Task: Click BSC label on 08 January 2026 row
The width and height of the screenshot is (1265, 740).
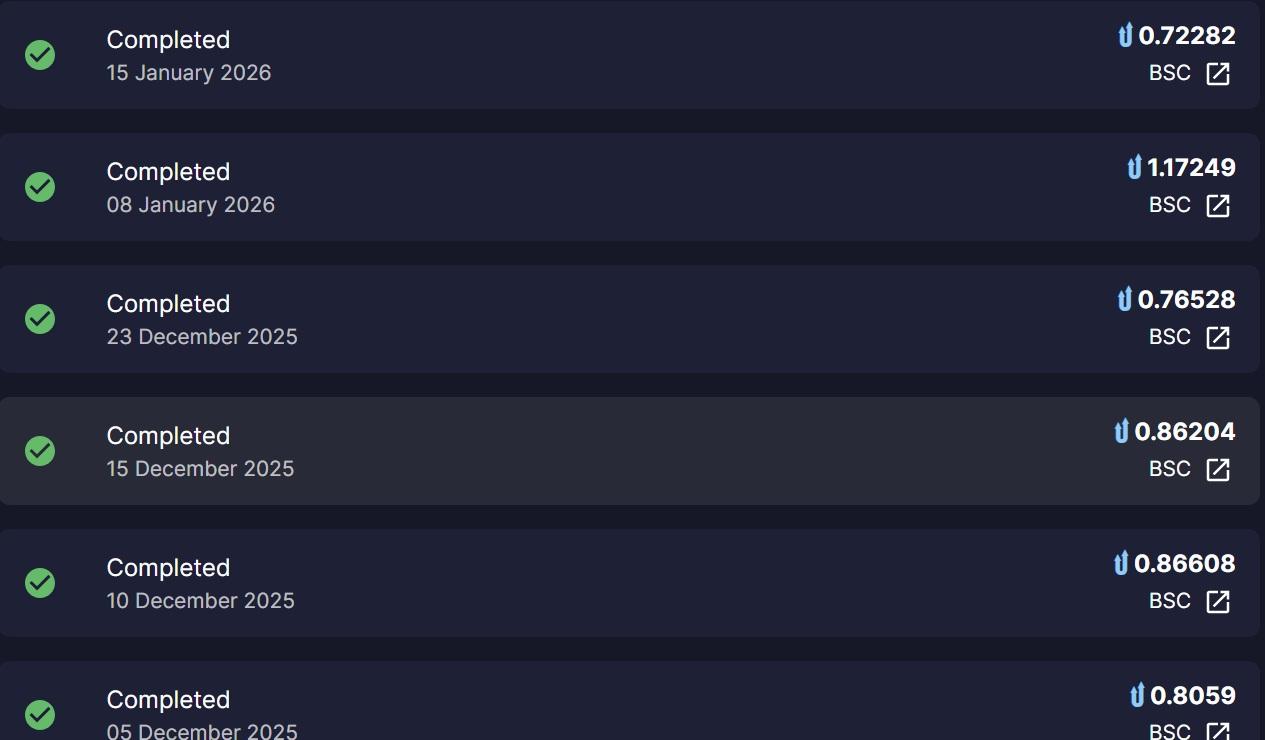Action: pyautogui.click(x=1169, y=205)
